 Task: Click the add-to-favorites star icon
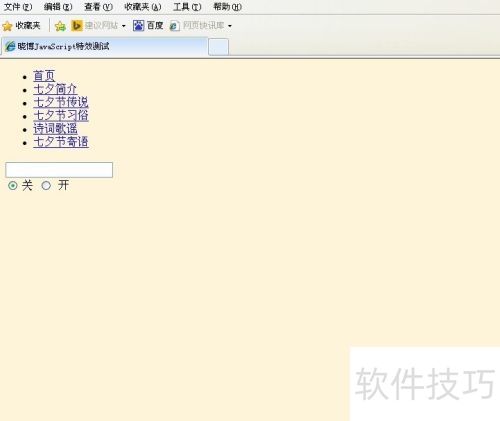[x=60, y=26]
